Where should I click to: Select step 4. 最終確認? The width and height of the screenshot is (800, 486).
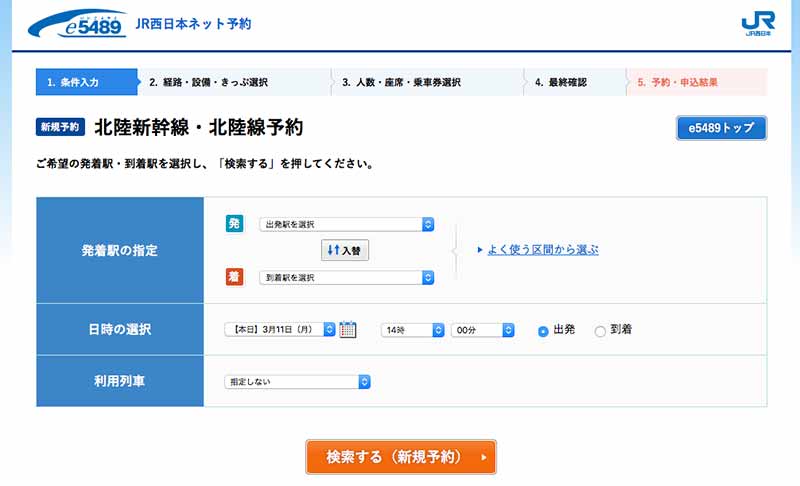(x=575, y=82)
